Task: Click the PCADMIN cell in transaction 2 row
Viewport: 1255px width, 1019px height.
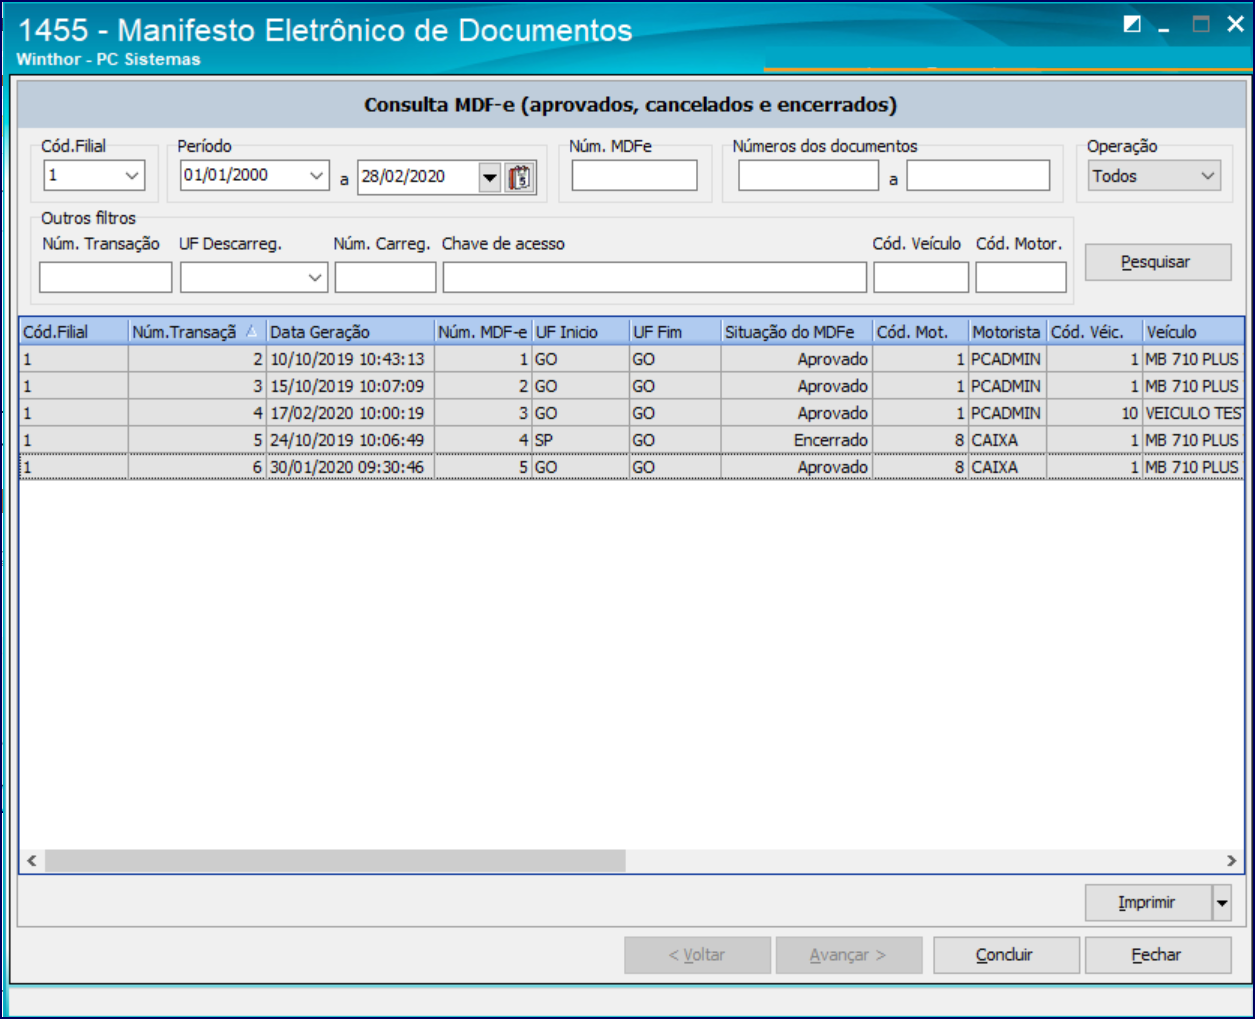Action: coord(1008,359)
